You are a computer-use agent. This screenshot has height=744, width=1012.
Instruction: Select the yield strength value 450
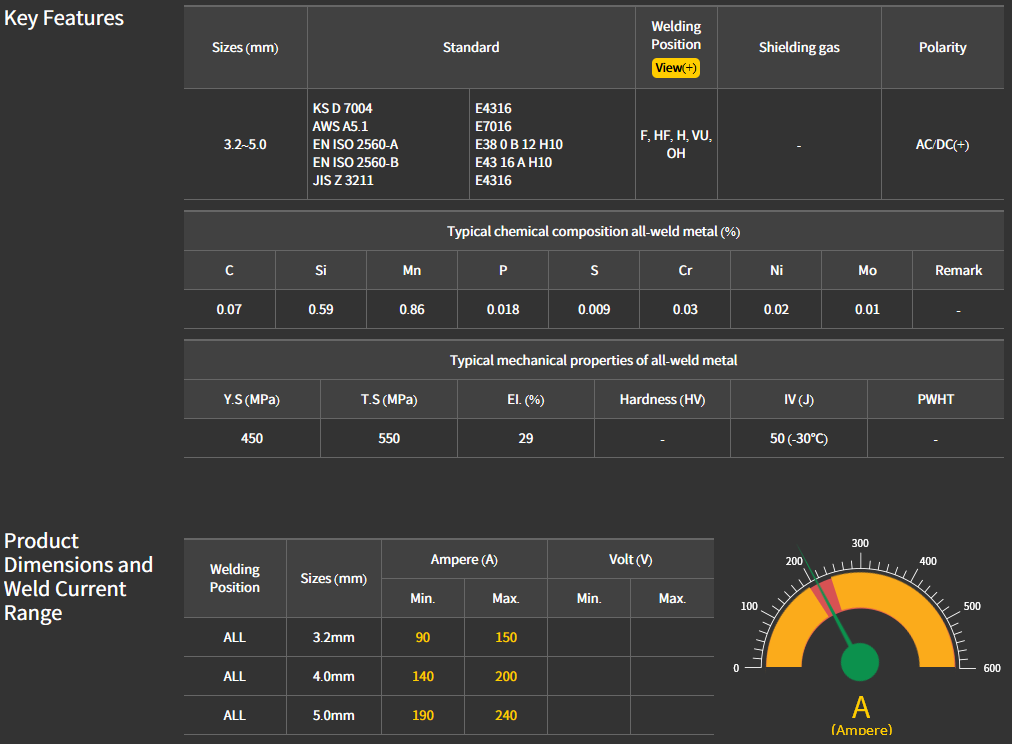click(252, 438)
